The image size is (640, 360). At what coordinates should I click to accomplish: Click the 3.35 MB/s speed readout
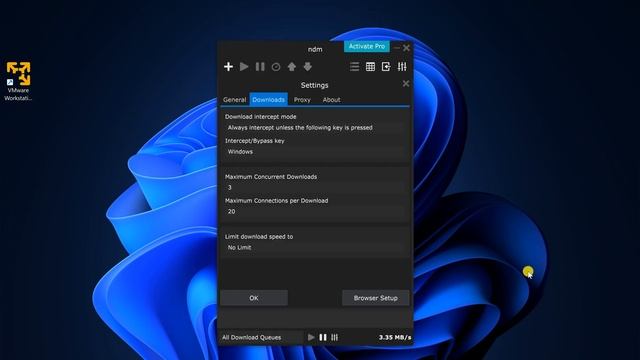click(x=395, y=338)
